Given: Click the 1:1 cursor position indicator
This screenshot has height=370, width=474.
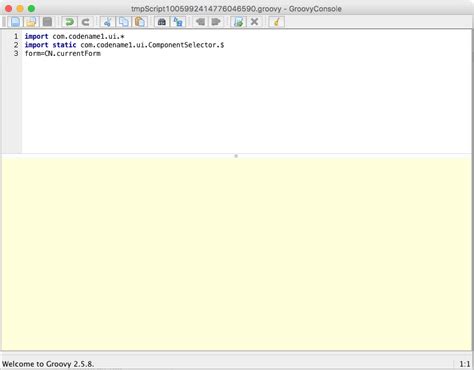Looking at the screenshot, I should click(465, 364).
